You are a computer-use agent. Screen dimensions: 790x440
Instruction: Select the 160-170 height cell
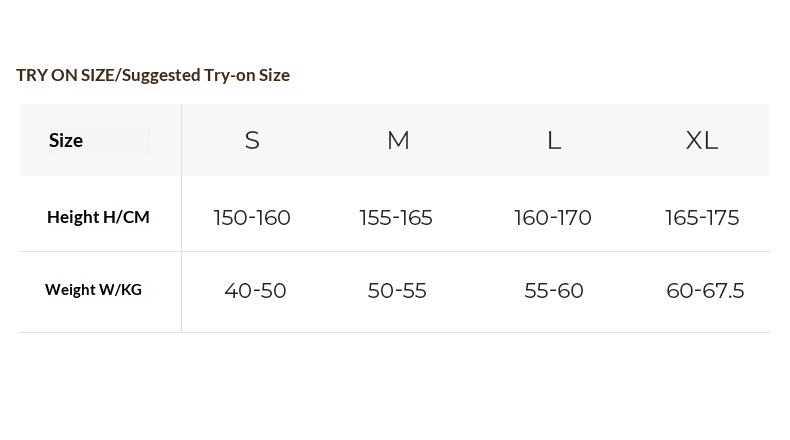tap(553, 218)
